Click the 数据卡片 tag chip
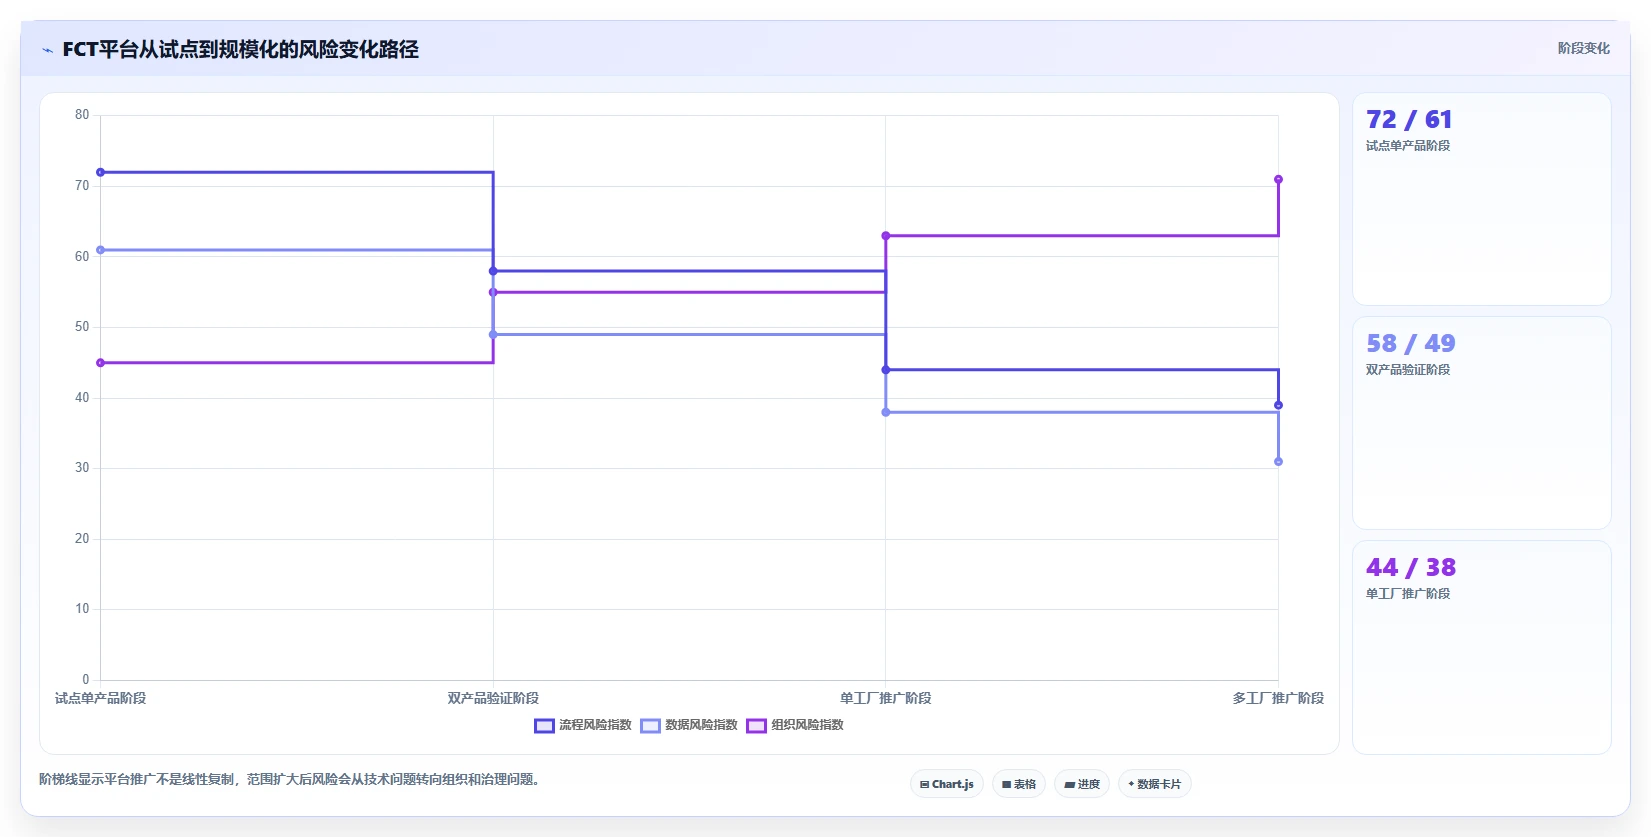 (1155, 784)
